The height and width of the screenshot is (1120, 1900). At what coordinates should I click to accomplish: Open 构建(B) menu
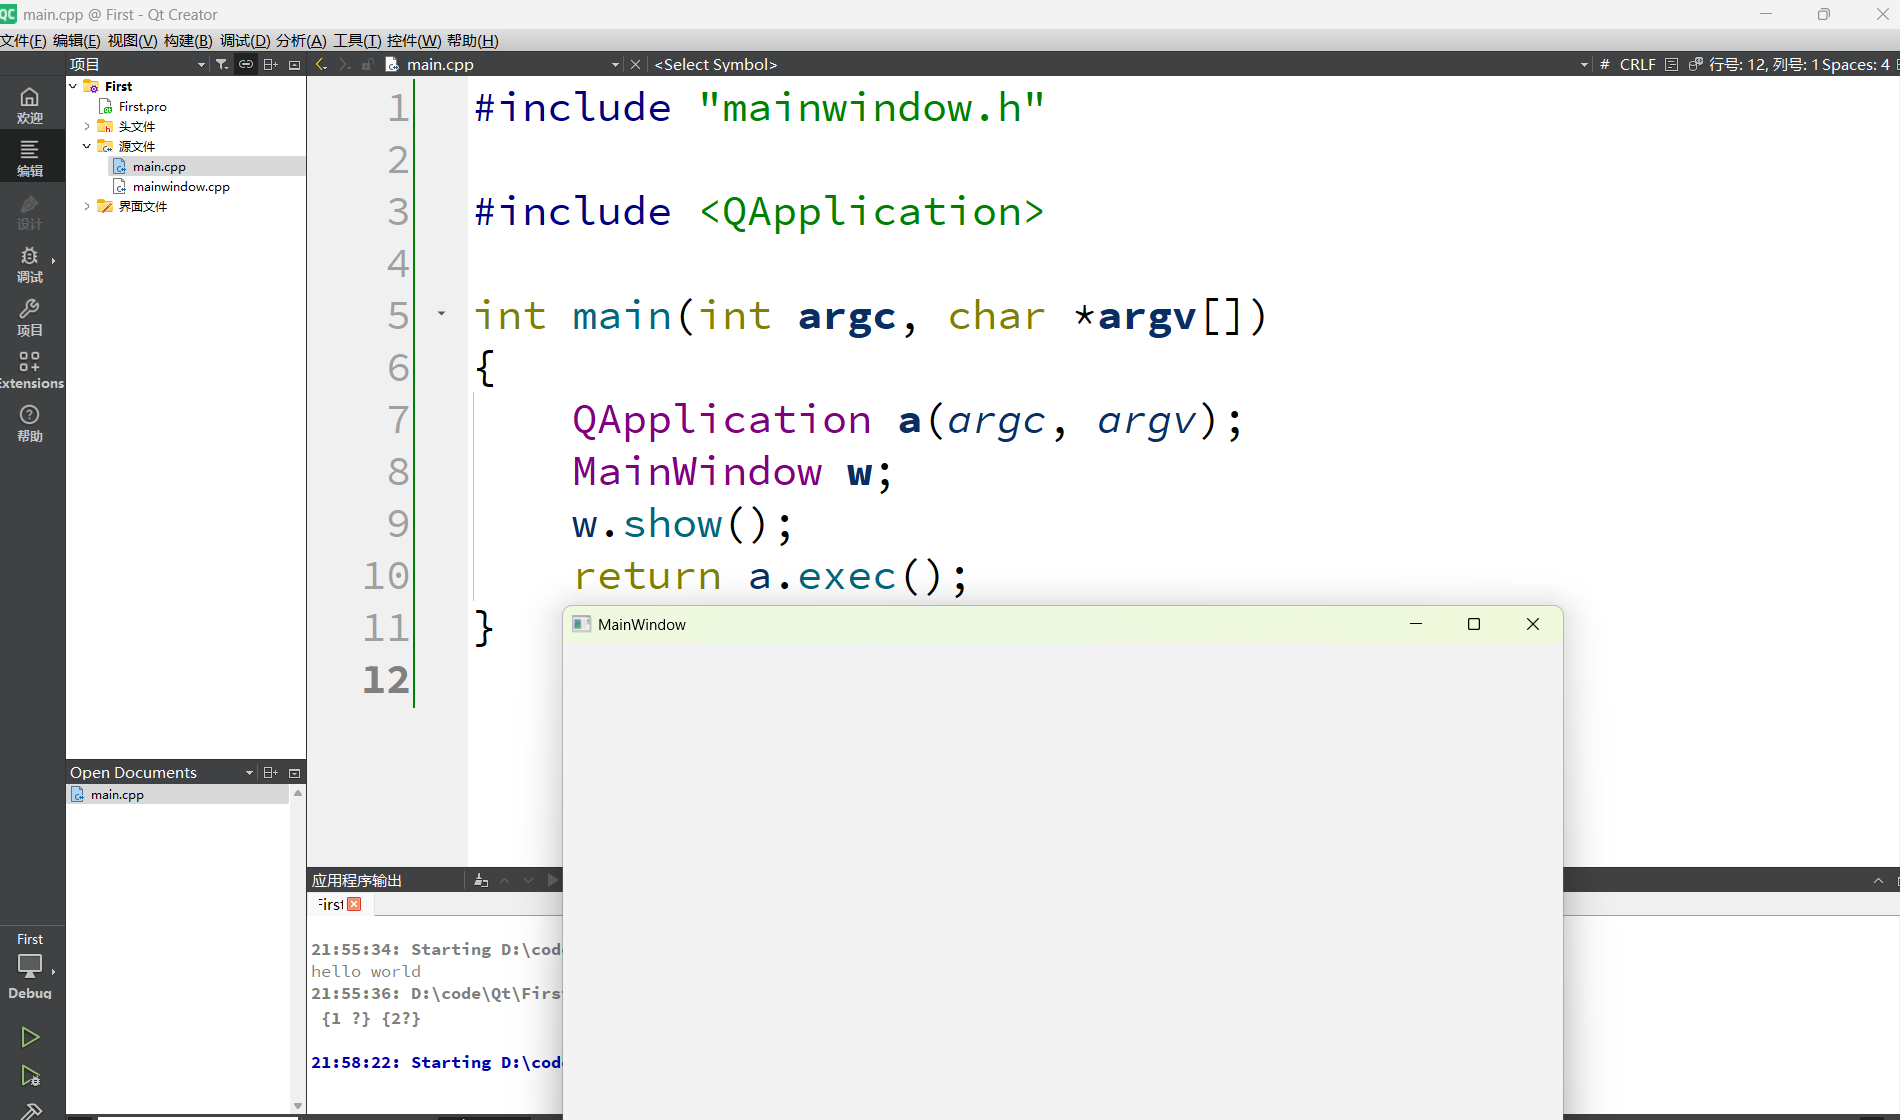[x=188, y=40]
